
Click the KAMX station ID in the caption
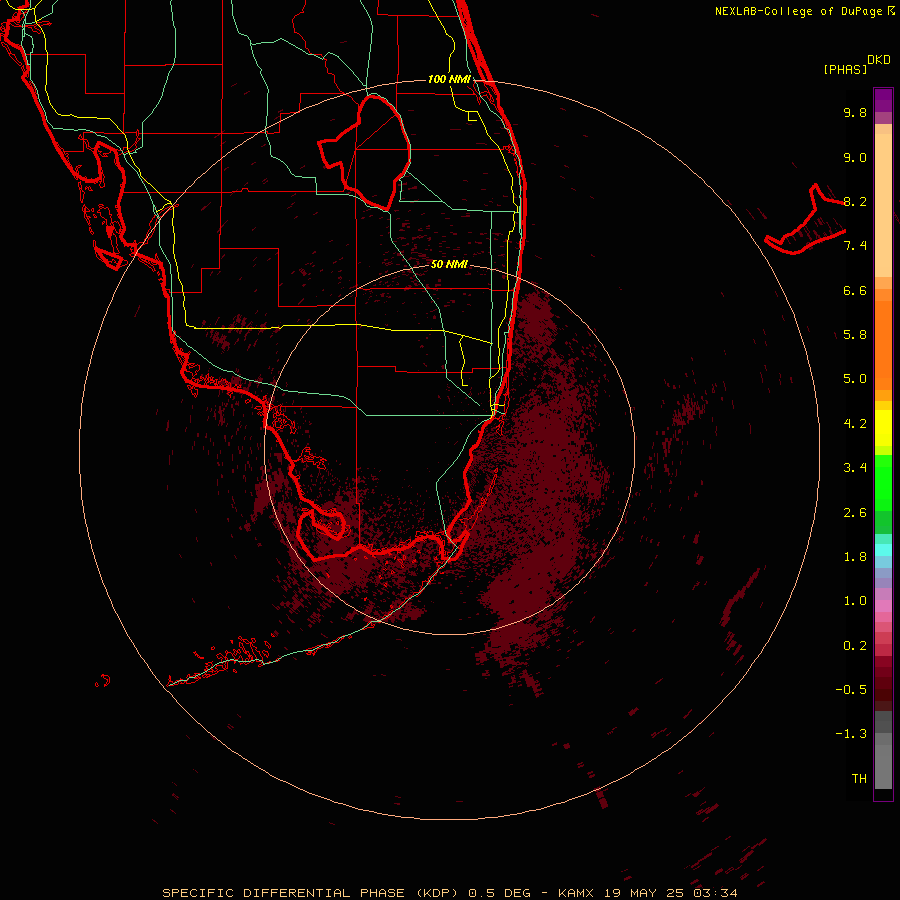click(x=576, y=893)
